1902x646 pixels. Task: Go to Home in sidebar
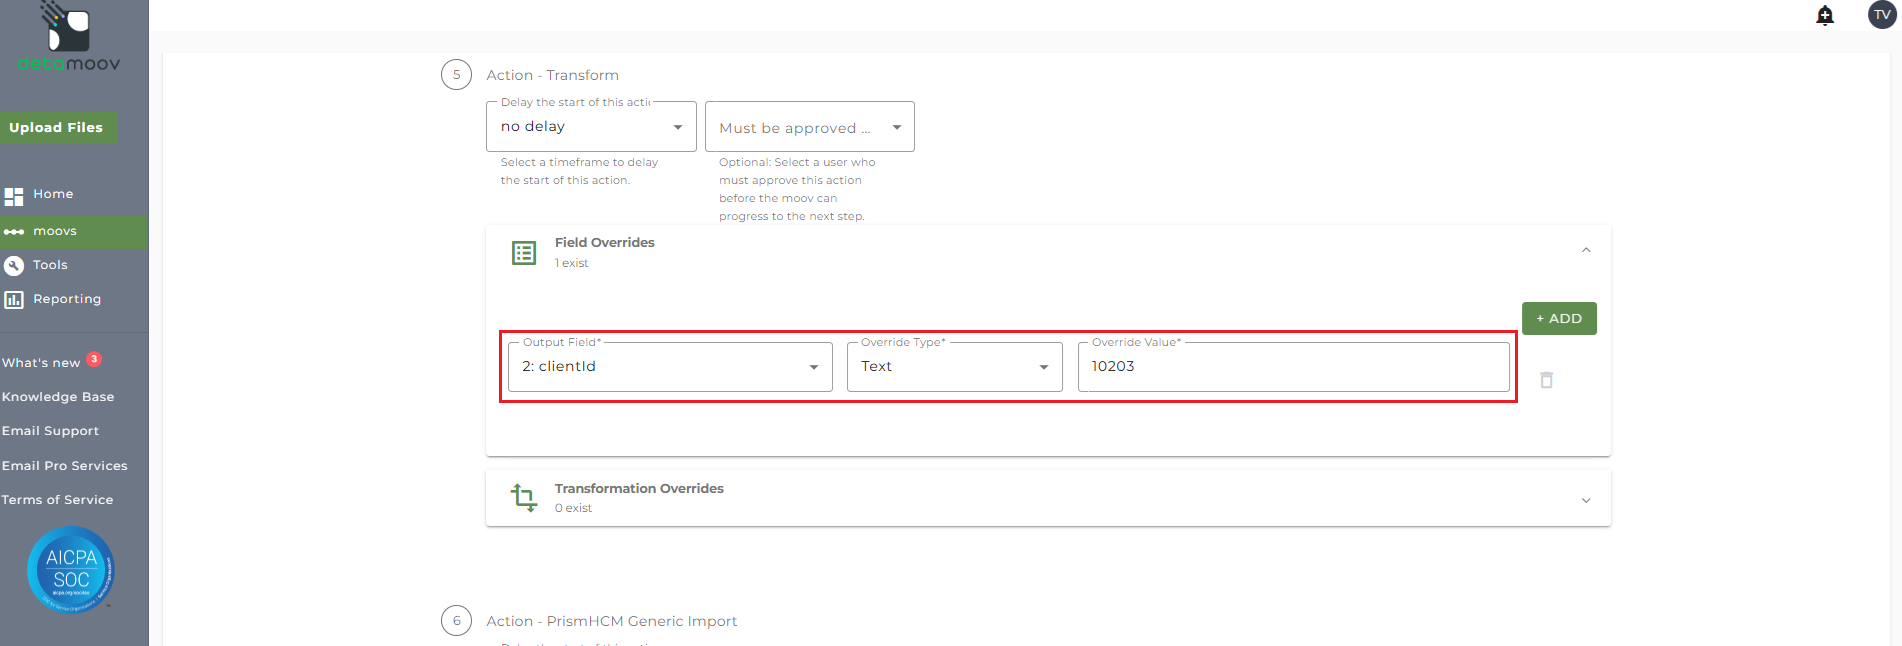coord(52,194)
